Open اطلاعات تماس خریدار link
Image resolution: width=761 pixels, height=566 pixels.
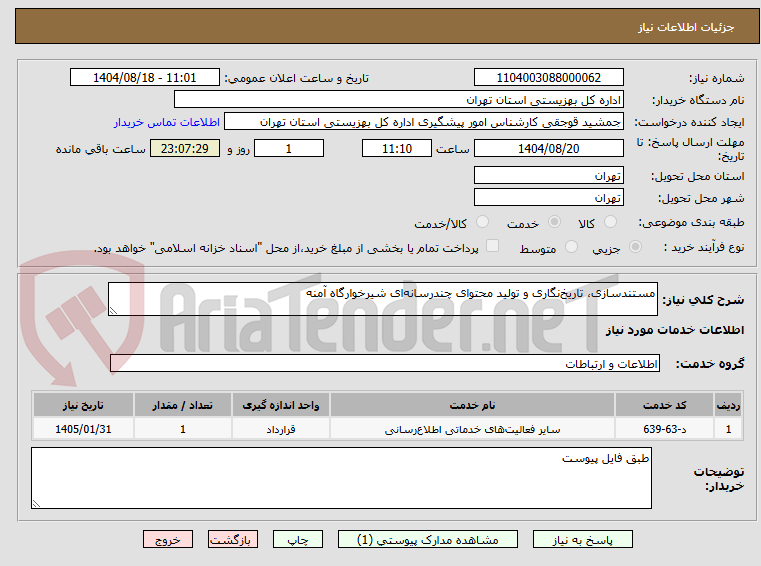coord(166,122)
